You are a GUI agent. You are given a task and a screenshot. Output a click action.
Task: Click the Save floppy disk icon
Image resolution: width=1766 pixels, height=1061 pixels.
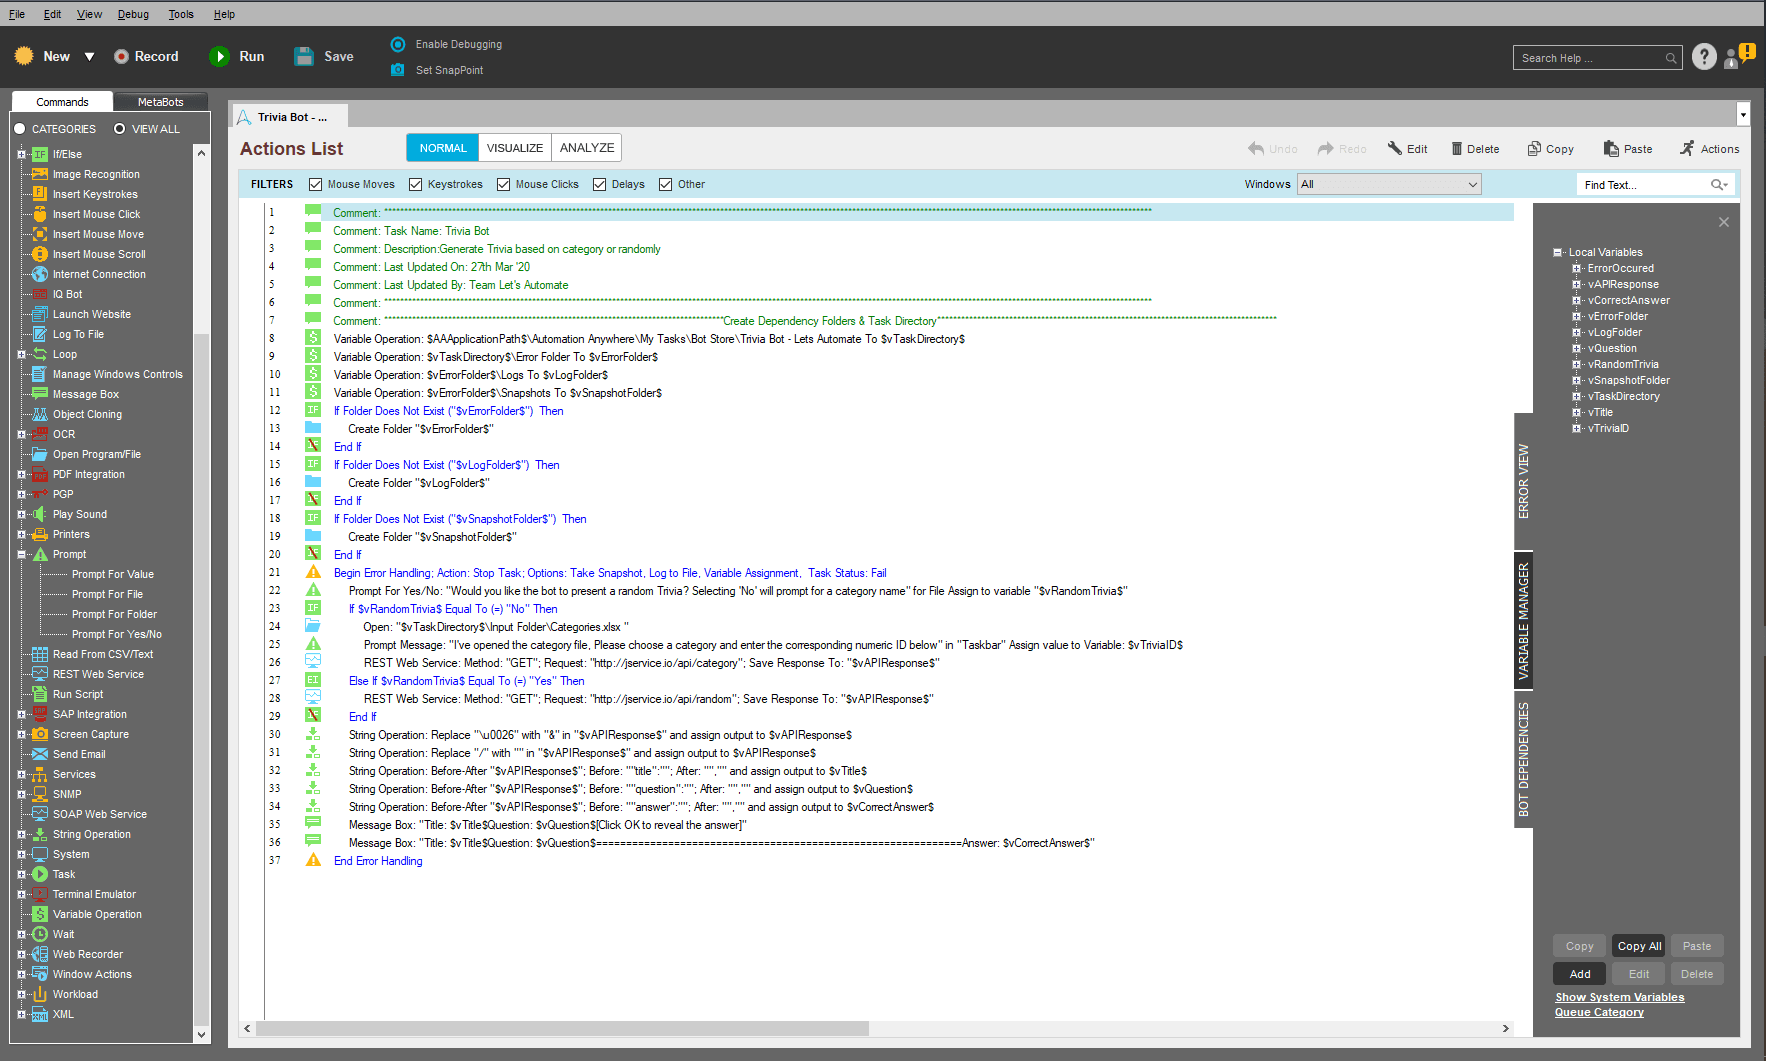pos(304,57)
